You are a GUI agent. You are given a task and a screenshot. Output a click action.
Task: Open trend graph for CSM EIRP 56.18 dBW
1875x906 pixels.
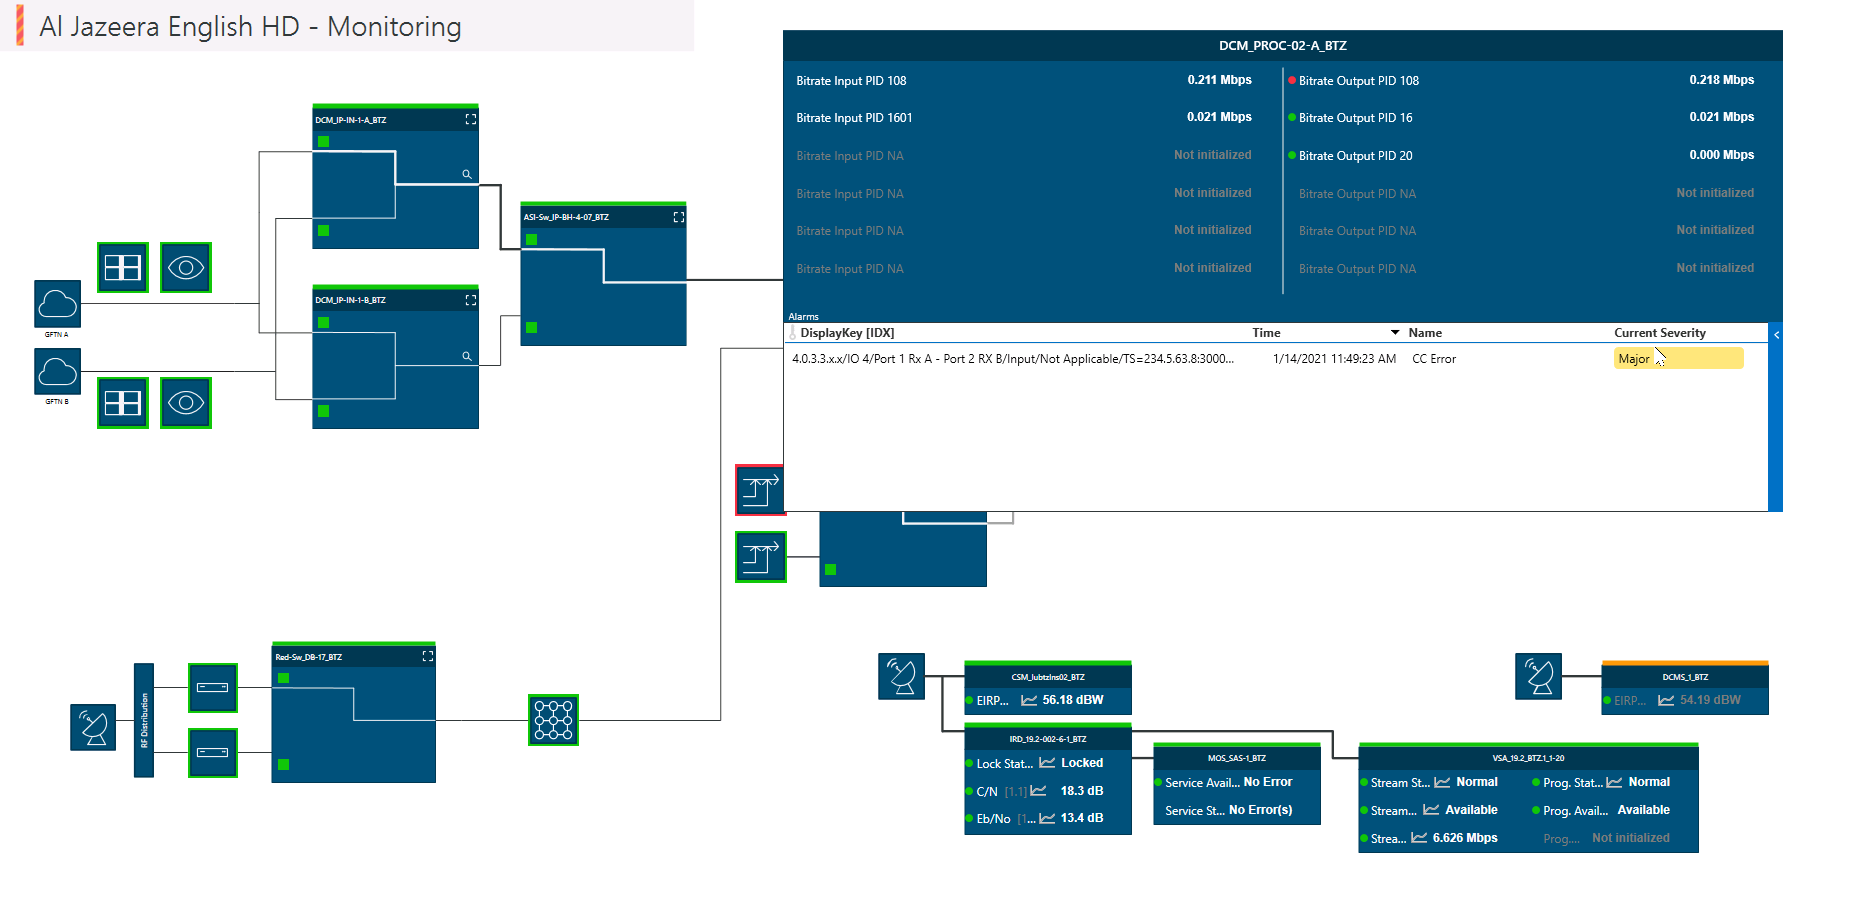pos(1029,700)
